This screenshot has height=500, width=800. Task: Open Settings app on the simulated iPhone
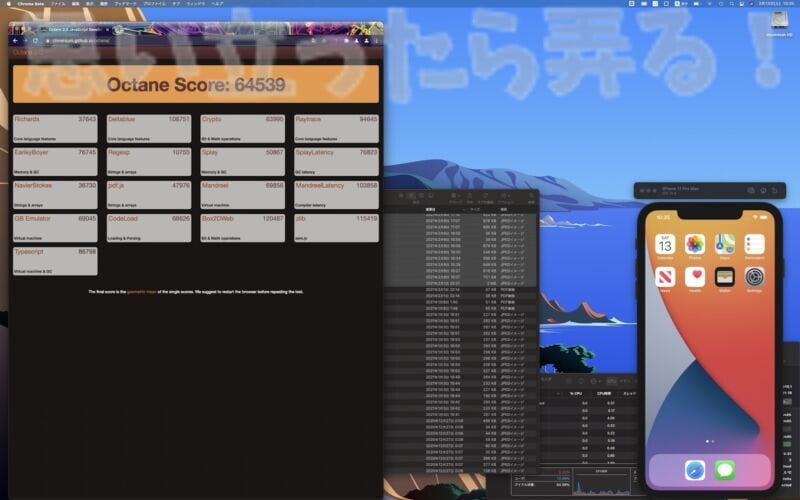[754, 277]
